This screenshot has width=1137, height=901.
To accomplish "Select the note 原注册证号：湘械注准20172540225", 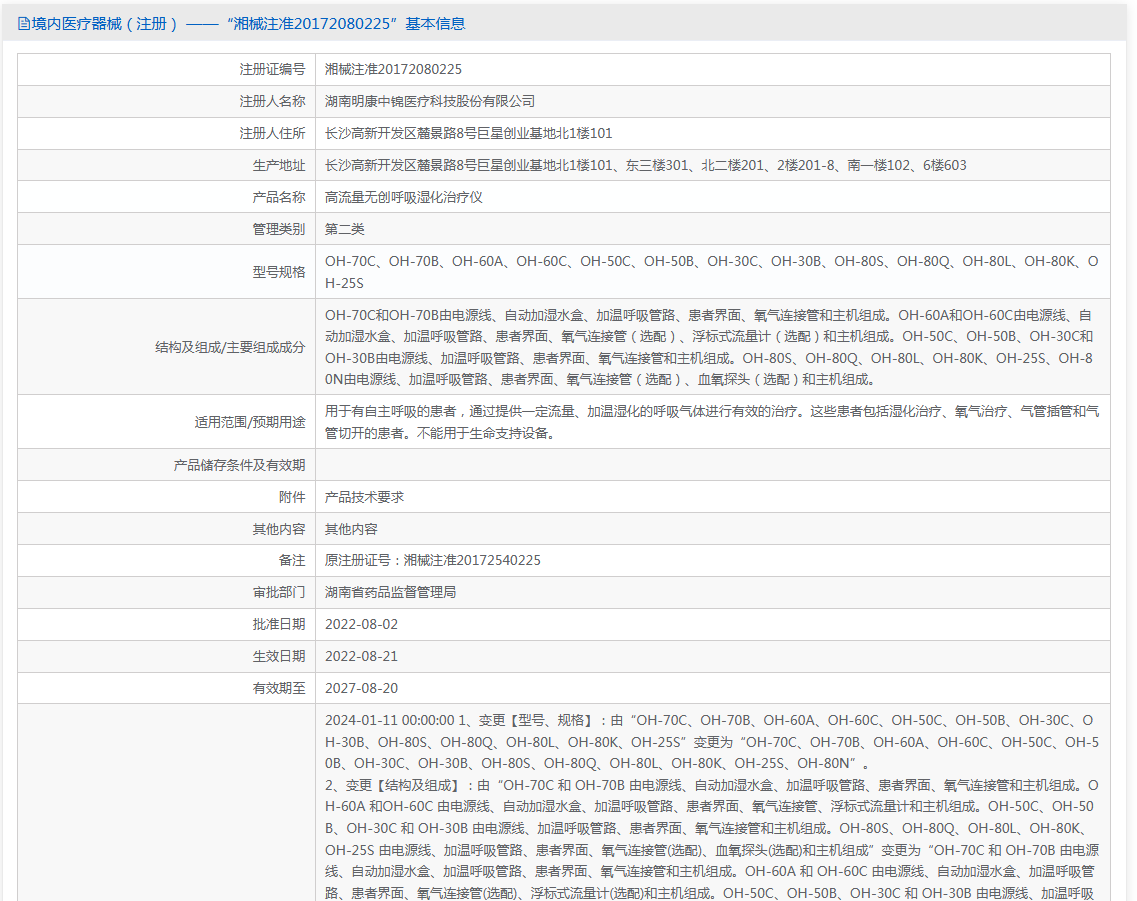I will click(433, 560).
